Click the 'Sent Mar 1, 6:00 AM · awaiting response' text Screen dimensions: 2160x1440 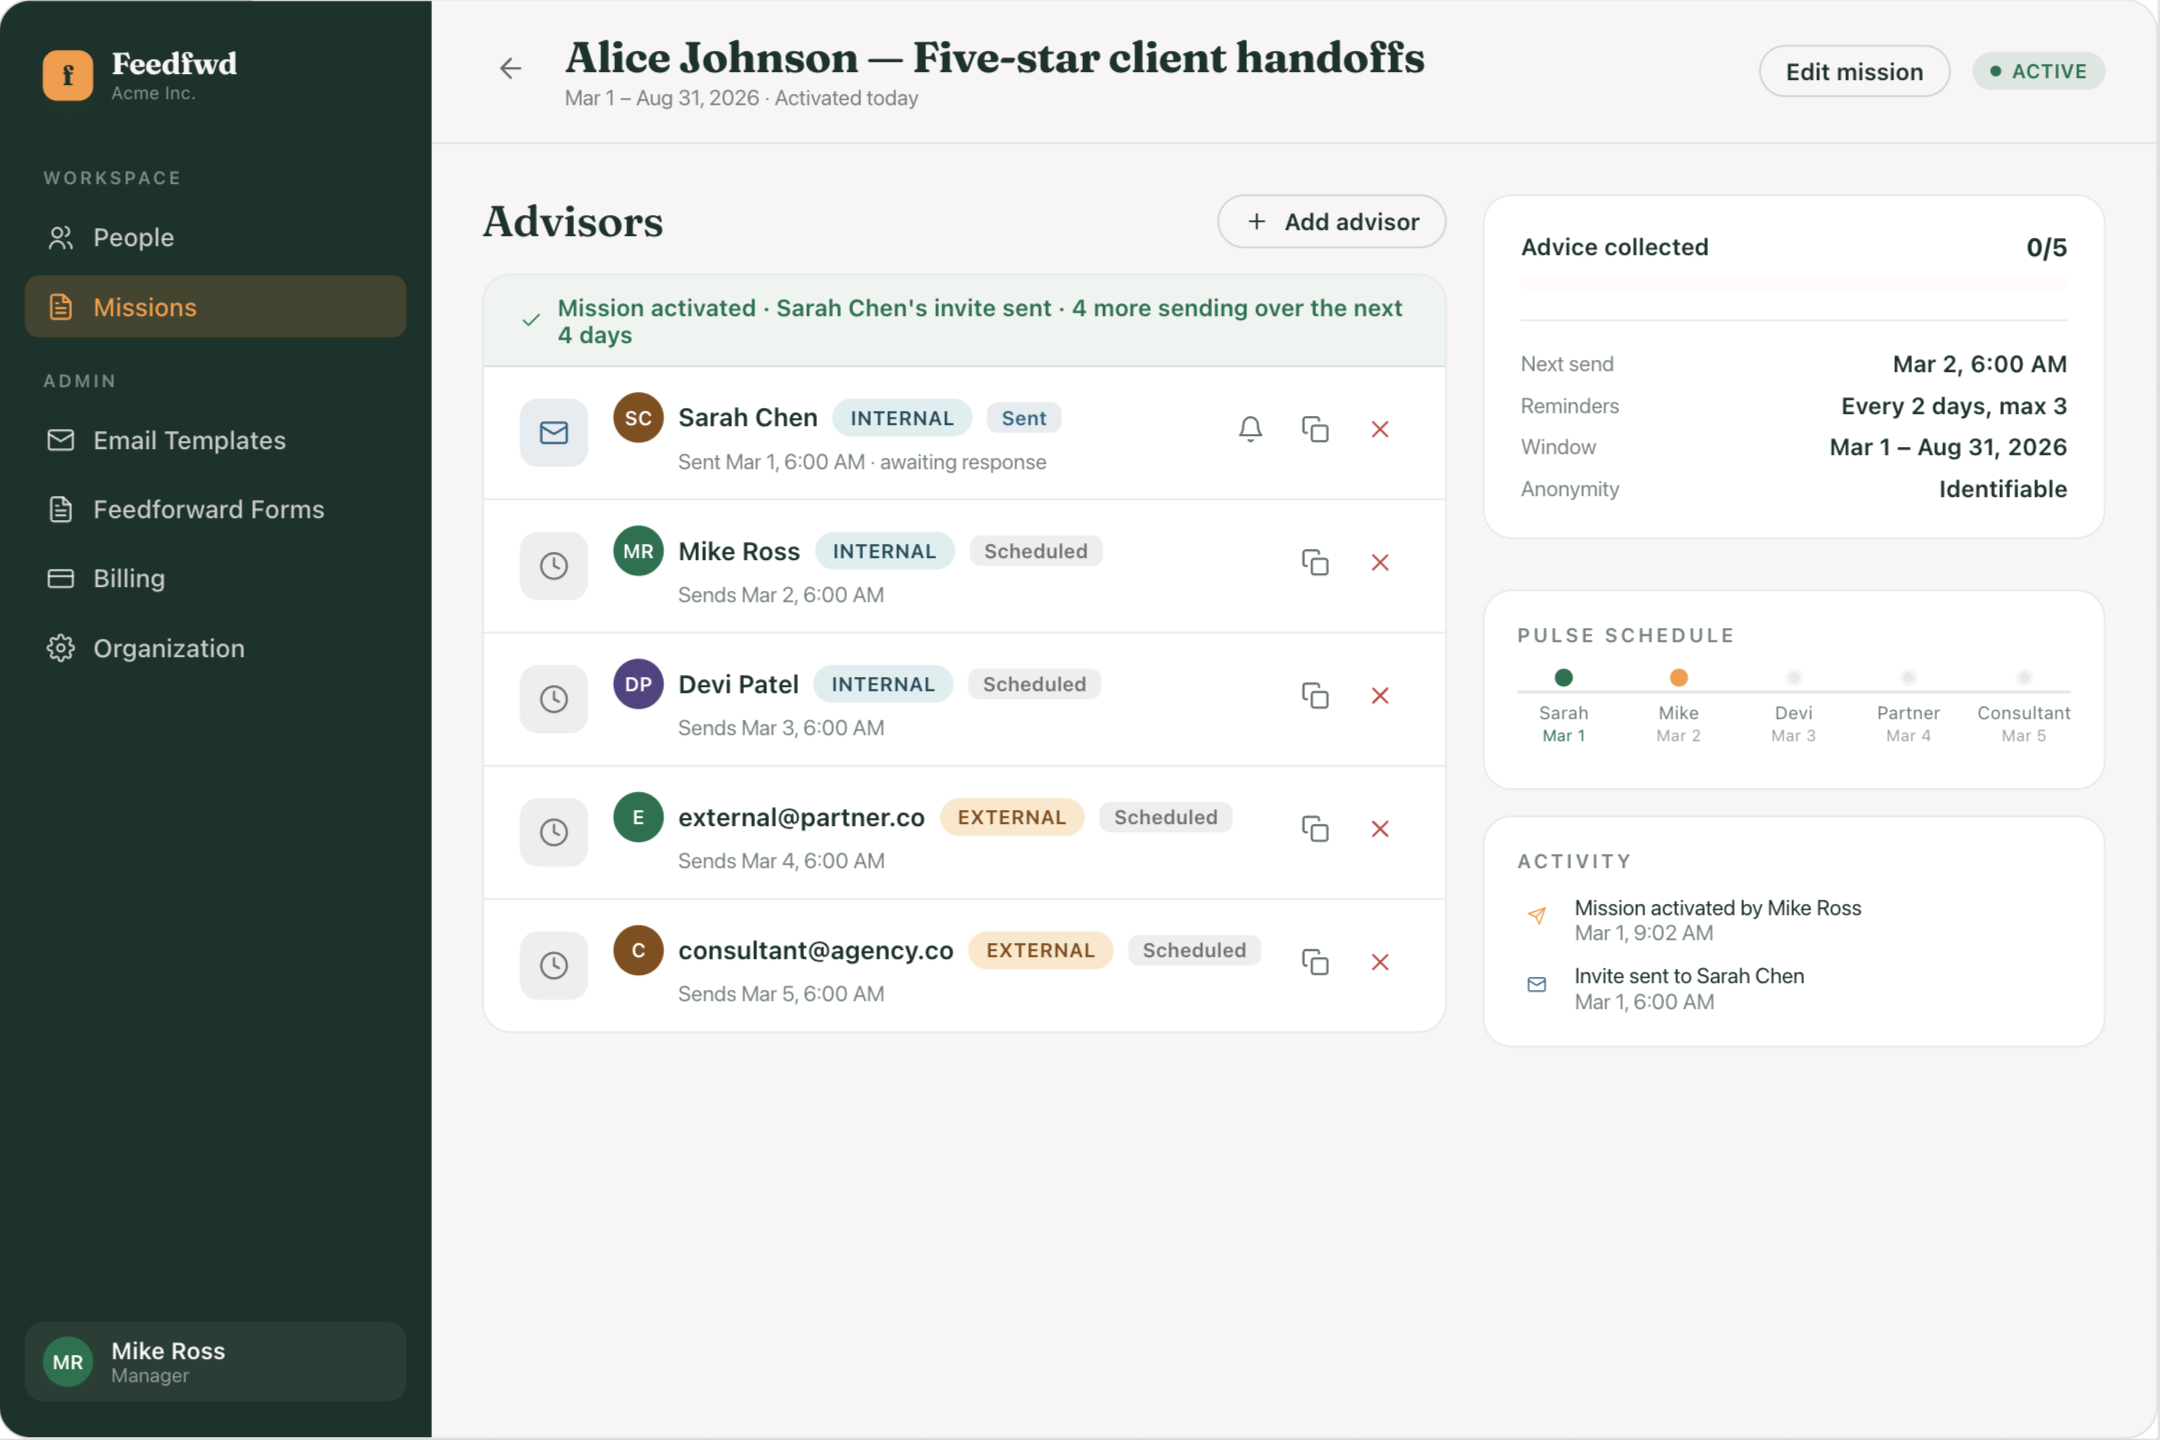[862, 462]
